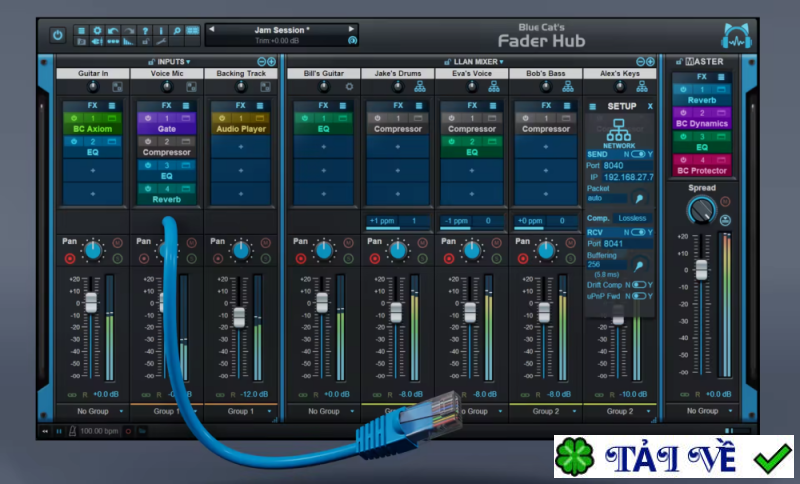Toggle the plug-in power bypass button
This screenshot has width=800, height=484.
(x=57, y=35)
